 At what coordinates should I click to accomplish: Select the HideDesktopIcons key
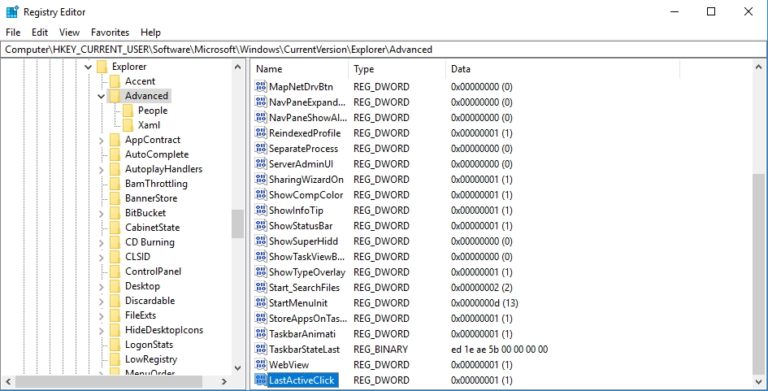pyautogui.click(x=164, y=330)
